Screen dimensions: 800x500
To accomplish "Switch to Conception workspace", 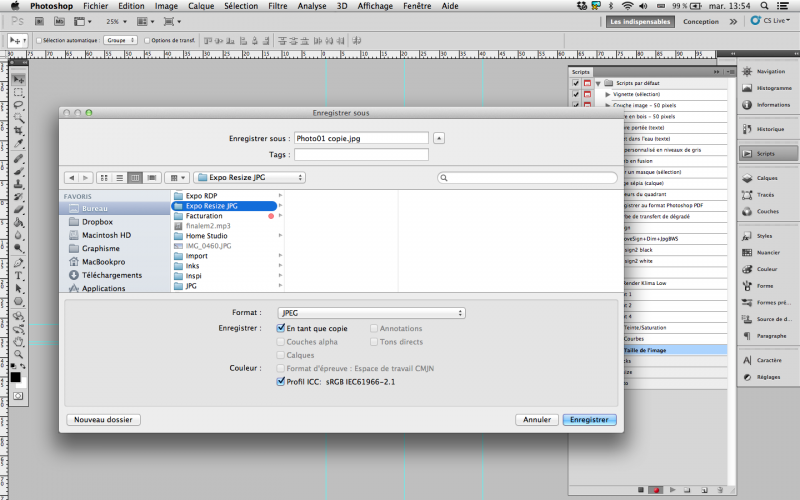I will (701, 21).
